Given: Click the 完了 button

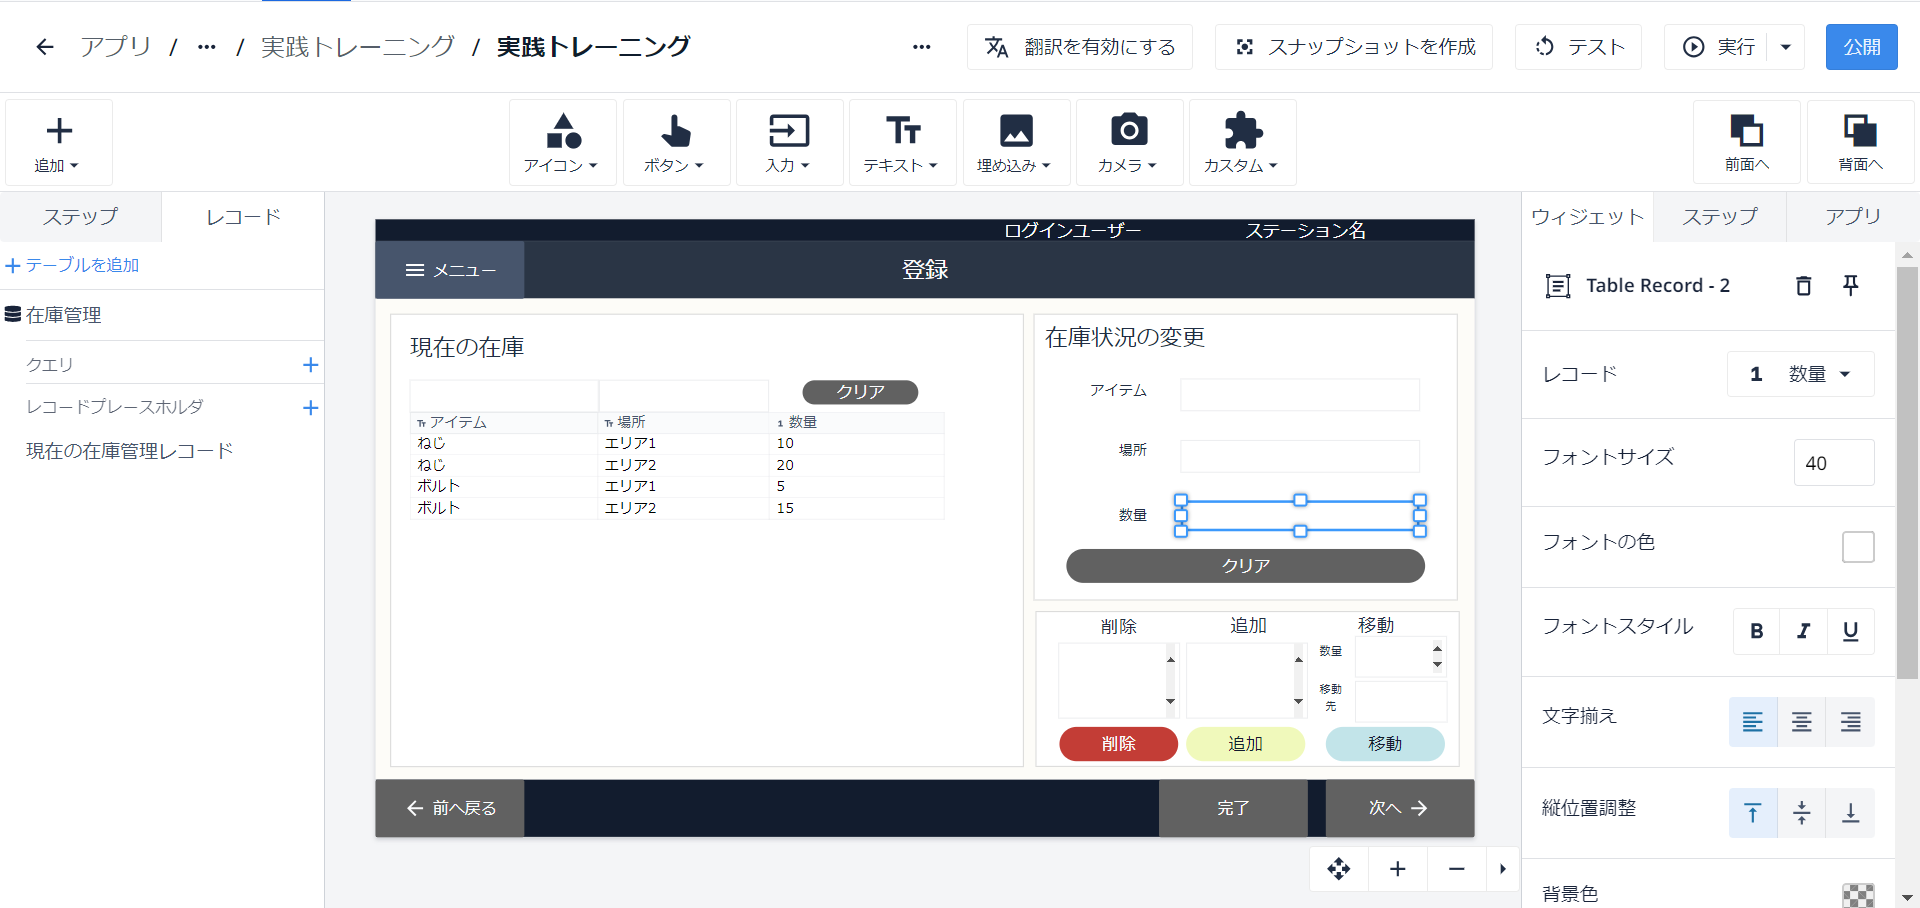Looking at the screenshot, I should coord(1233,808).
